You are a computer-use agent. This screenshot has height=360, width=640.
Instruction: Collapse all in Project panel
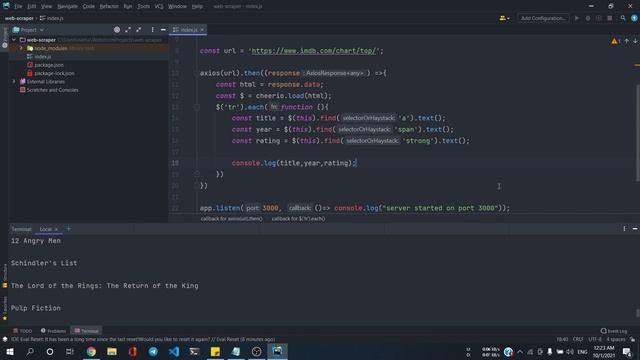tap(139, 30)
